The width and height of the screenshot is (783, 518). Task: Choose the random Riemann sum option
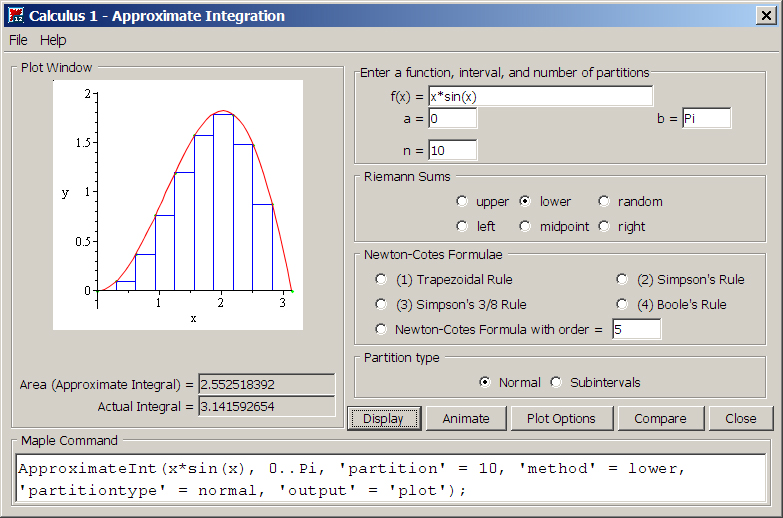point(604,202)
